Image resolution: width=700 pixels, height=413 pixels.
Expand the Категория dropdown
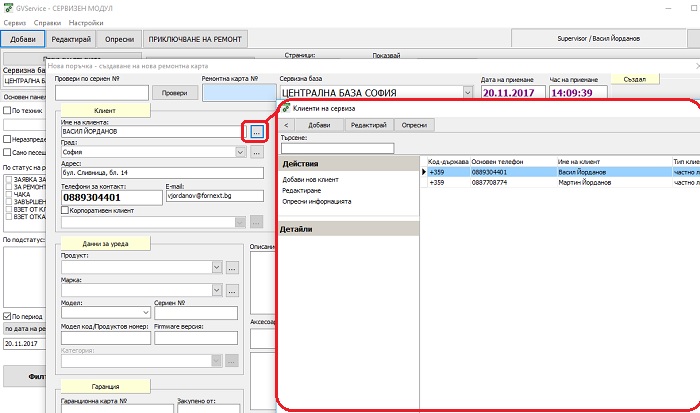[x=217, y=360]
